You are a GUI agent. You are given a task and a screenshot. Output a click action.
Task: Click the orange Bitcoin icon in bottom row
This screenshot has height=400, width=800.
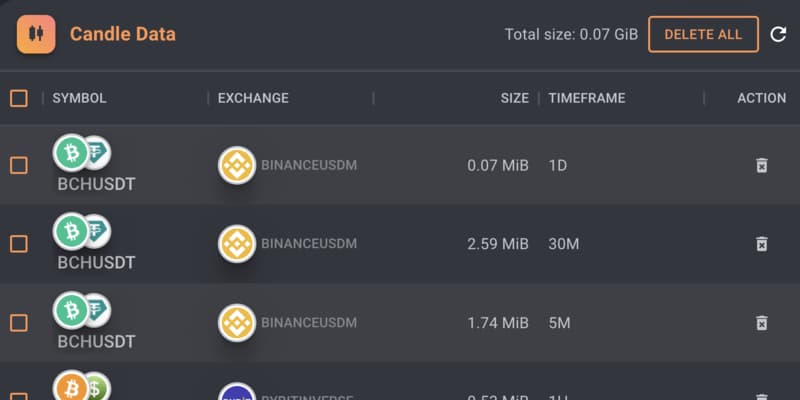coord(71,387)
